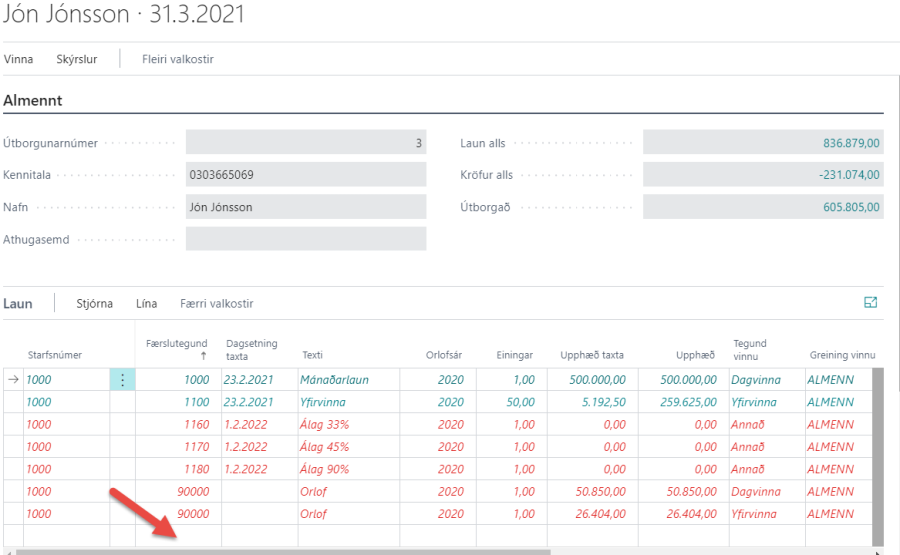This screenshot has height=555, width=900.
Task: Click the horizontal scrollbar's right arrow
Action: point(878,551)
